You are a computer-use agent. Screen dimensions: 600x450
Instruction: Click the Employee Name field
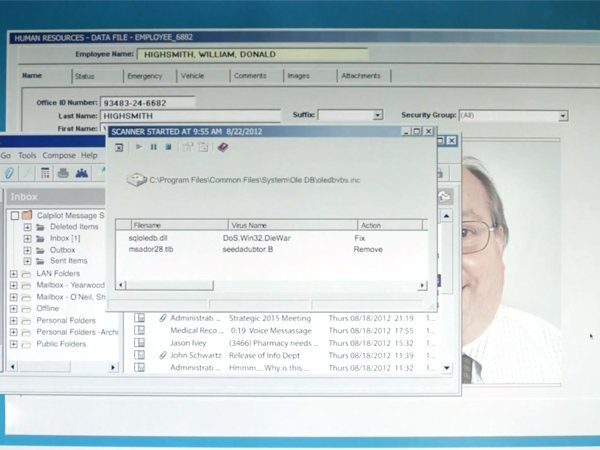click(253, 54)
